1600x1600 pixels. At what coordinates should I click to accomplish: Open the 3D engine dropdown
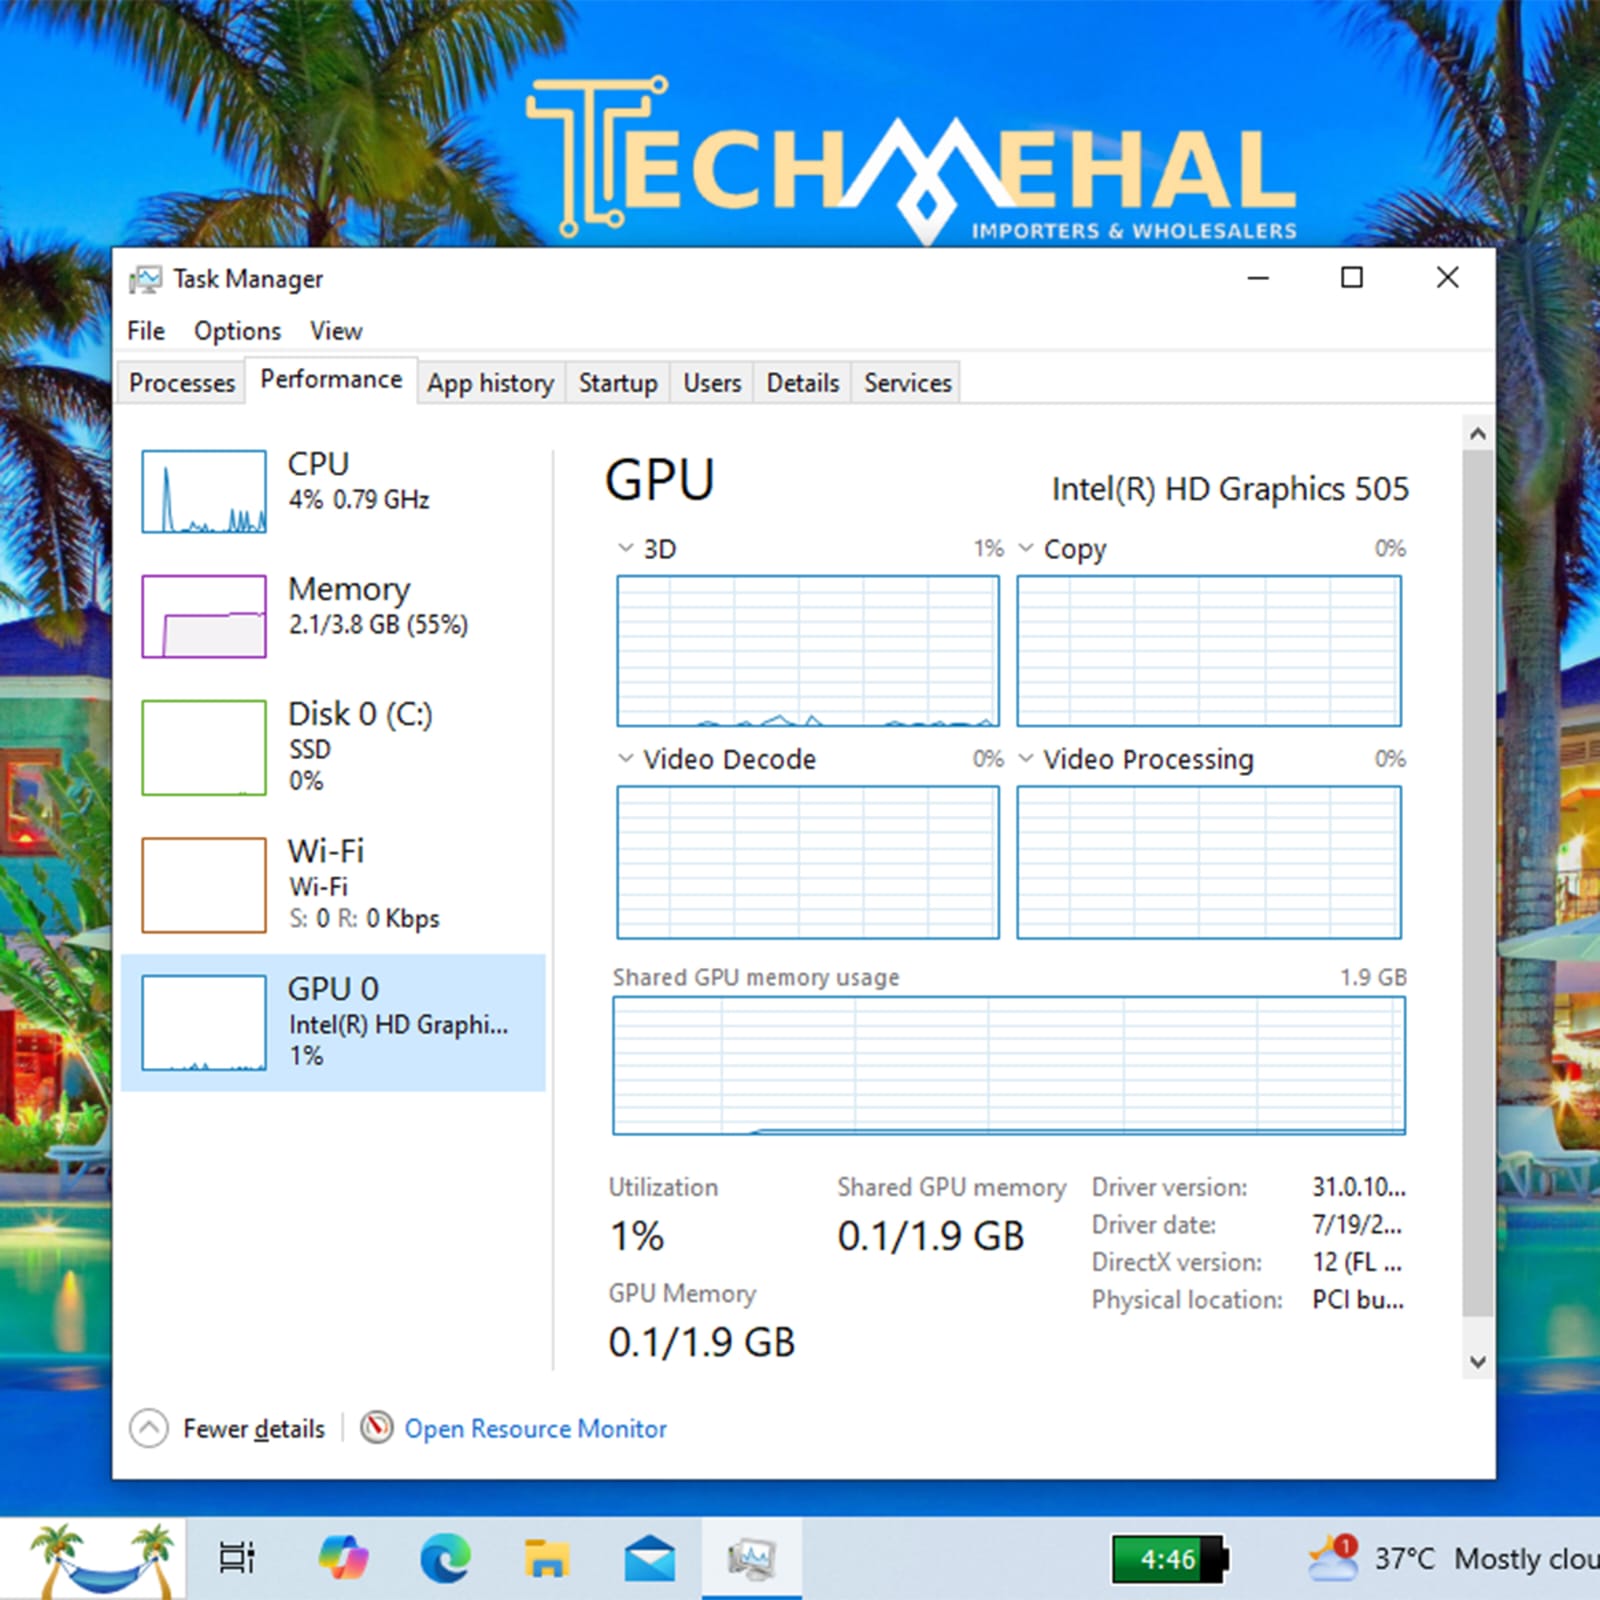point(626,548)
